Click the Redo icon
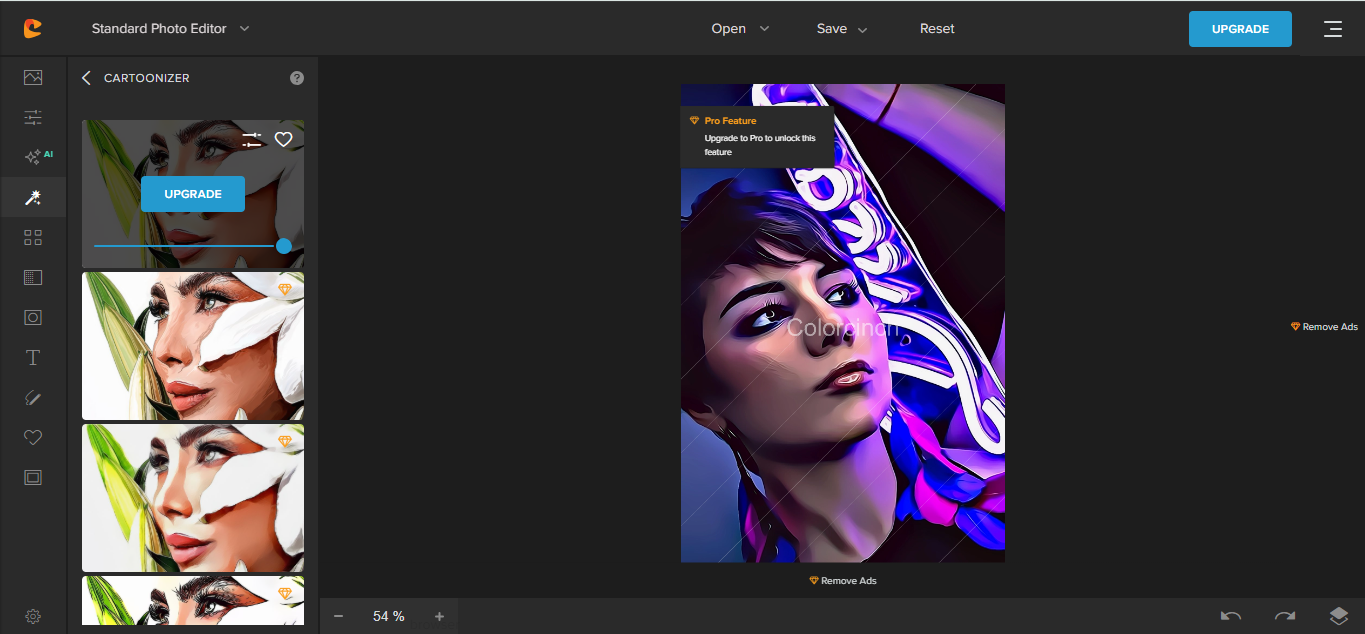This screenshot has height=634, width=1365. tap(1284, 617)
